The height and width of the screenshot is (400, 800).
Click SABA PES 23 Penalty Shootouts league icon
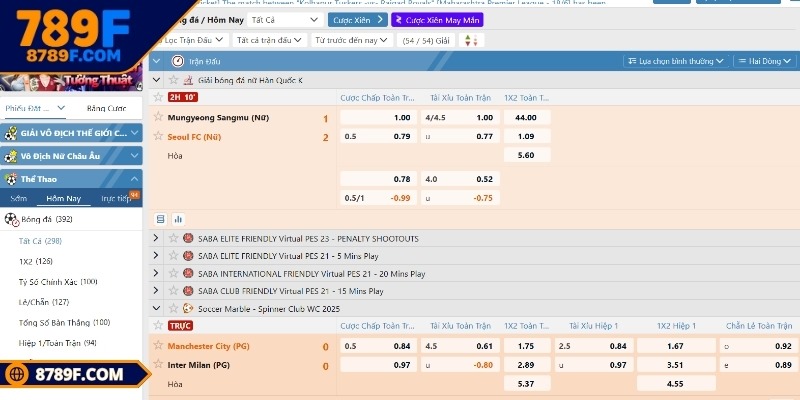[188, 238]
